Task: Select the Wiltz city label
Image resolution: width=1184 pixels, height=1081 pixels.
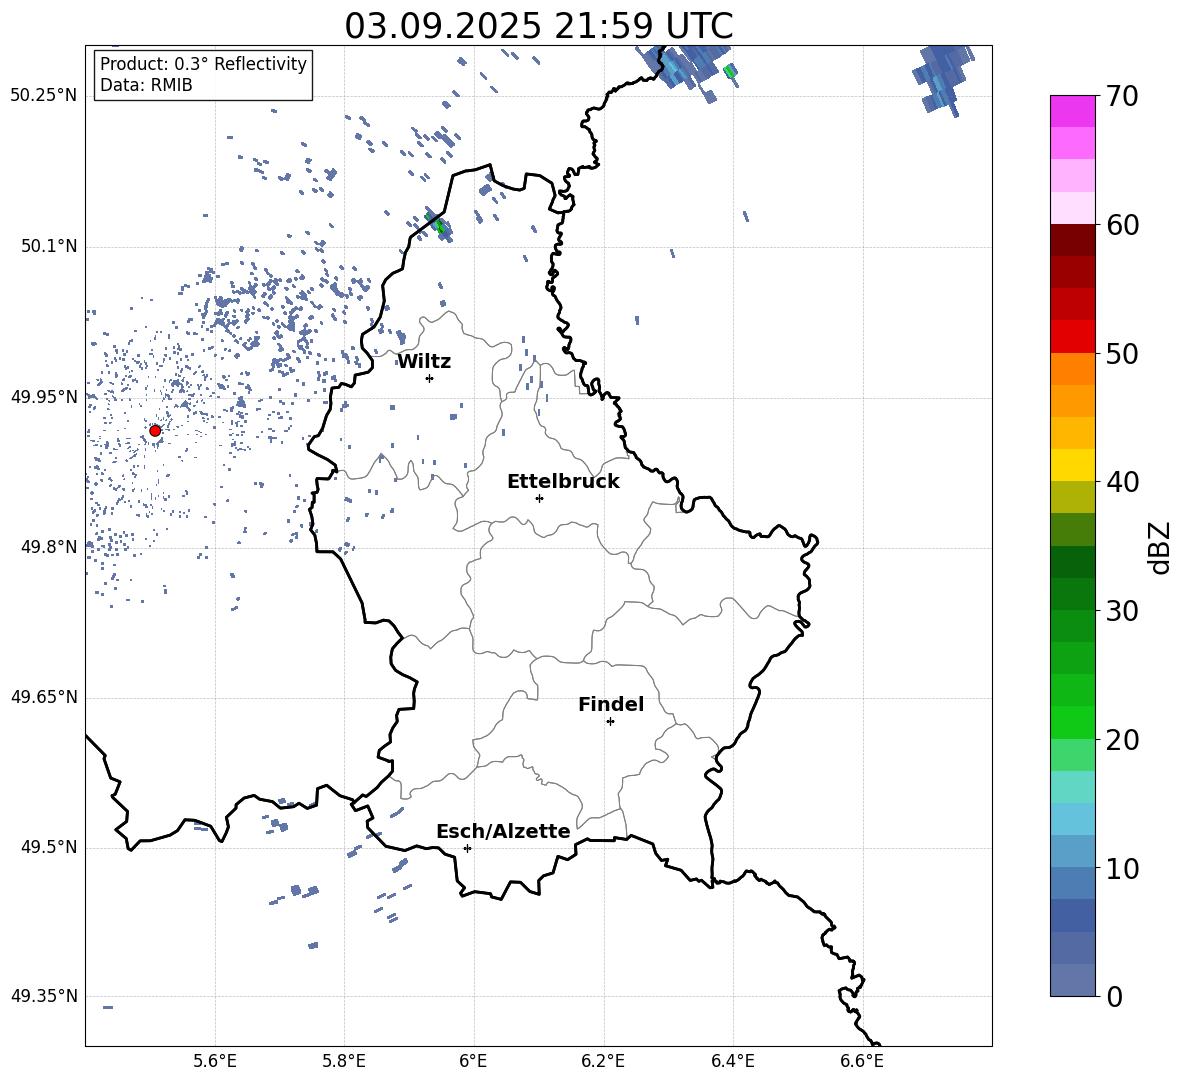Action: tap(424, 362)
